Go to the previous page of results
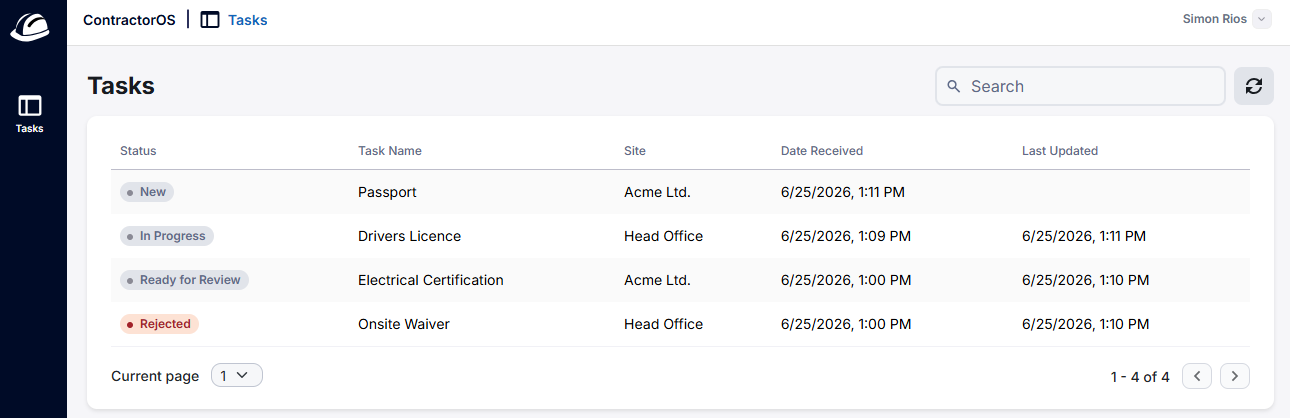This screenshot has height=418, width=1290. [1197, 376]
